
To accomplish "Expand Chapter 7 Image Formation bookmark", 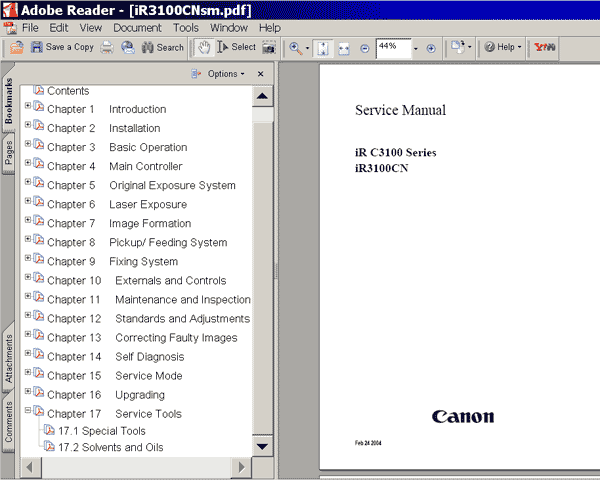I will 28,220.
